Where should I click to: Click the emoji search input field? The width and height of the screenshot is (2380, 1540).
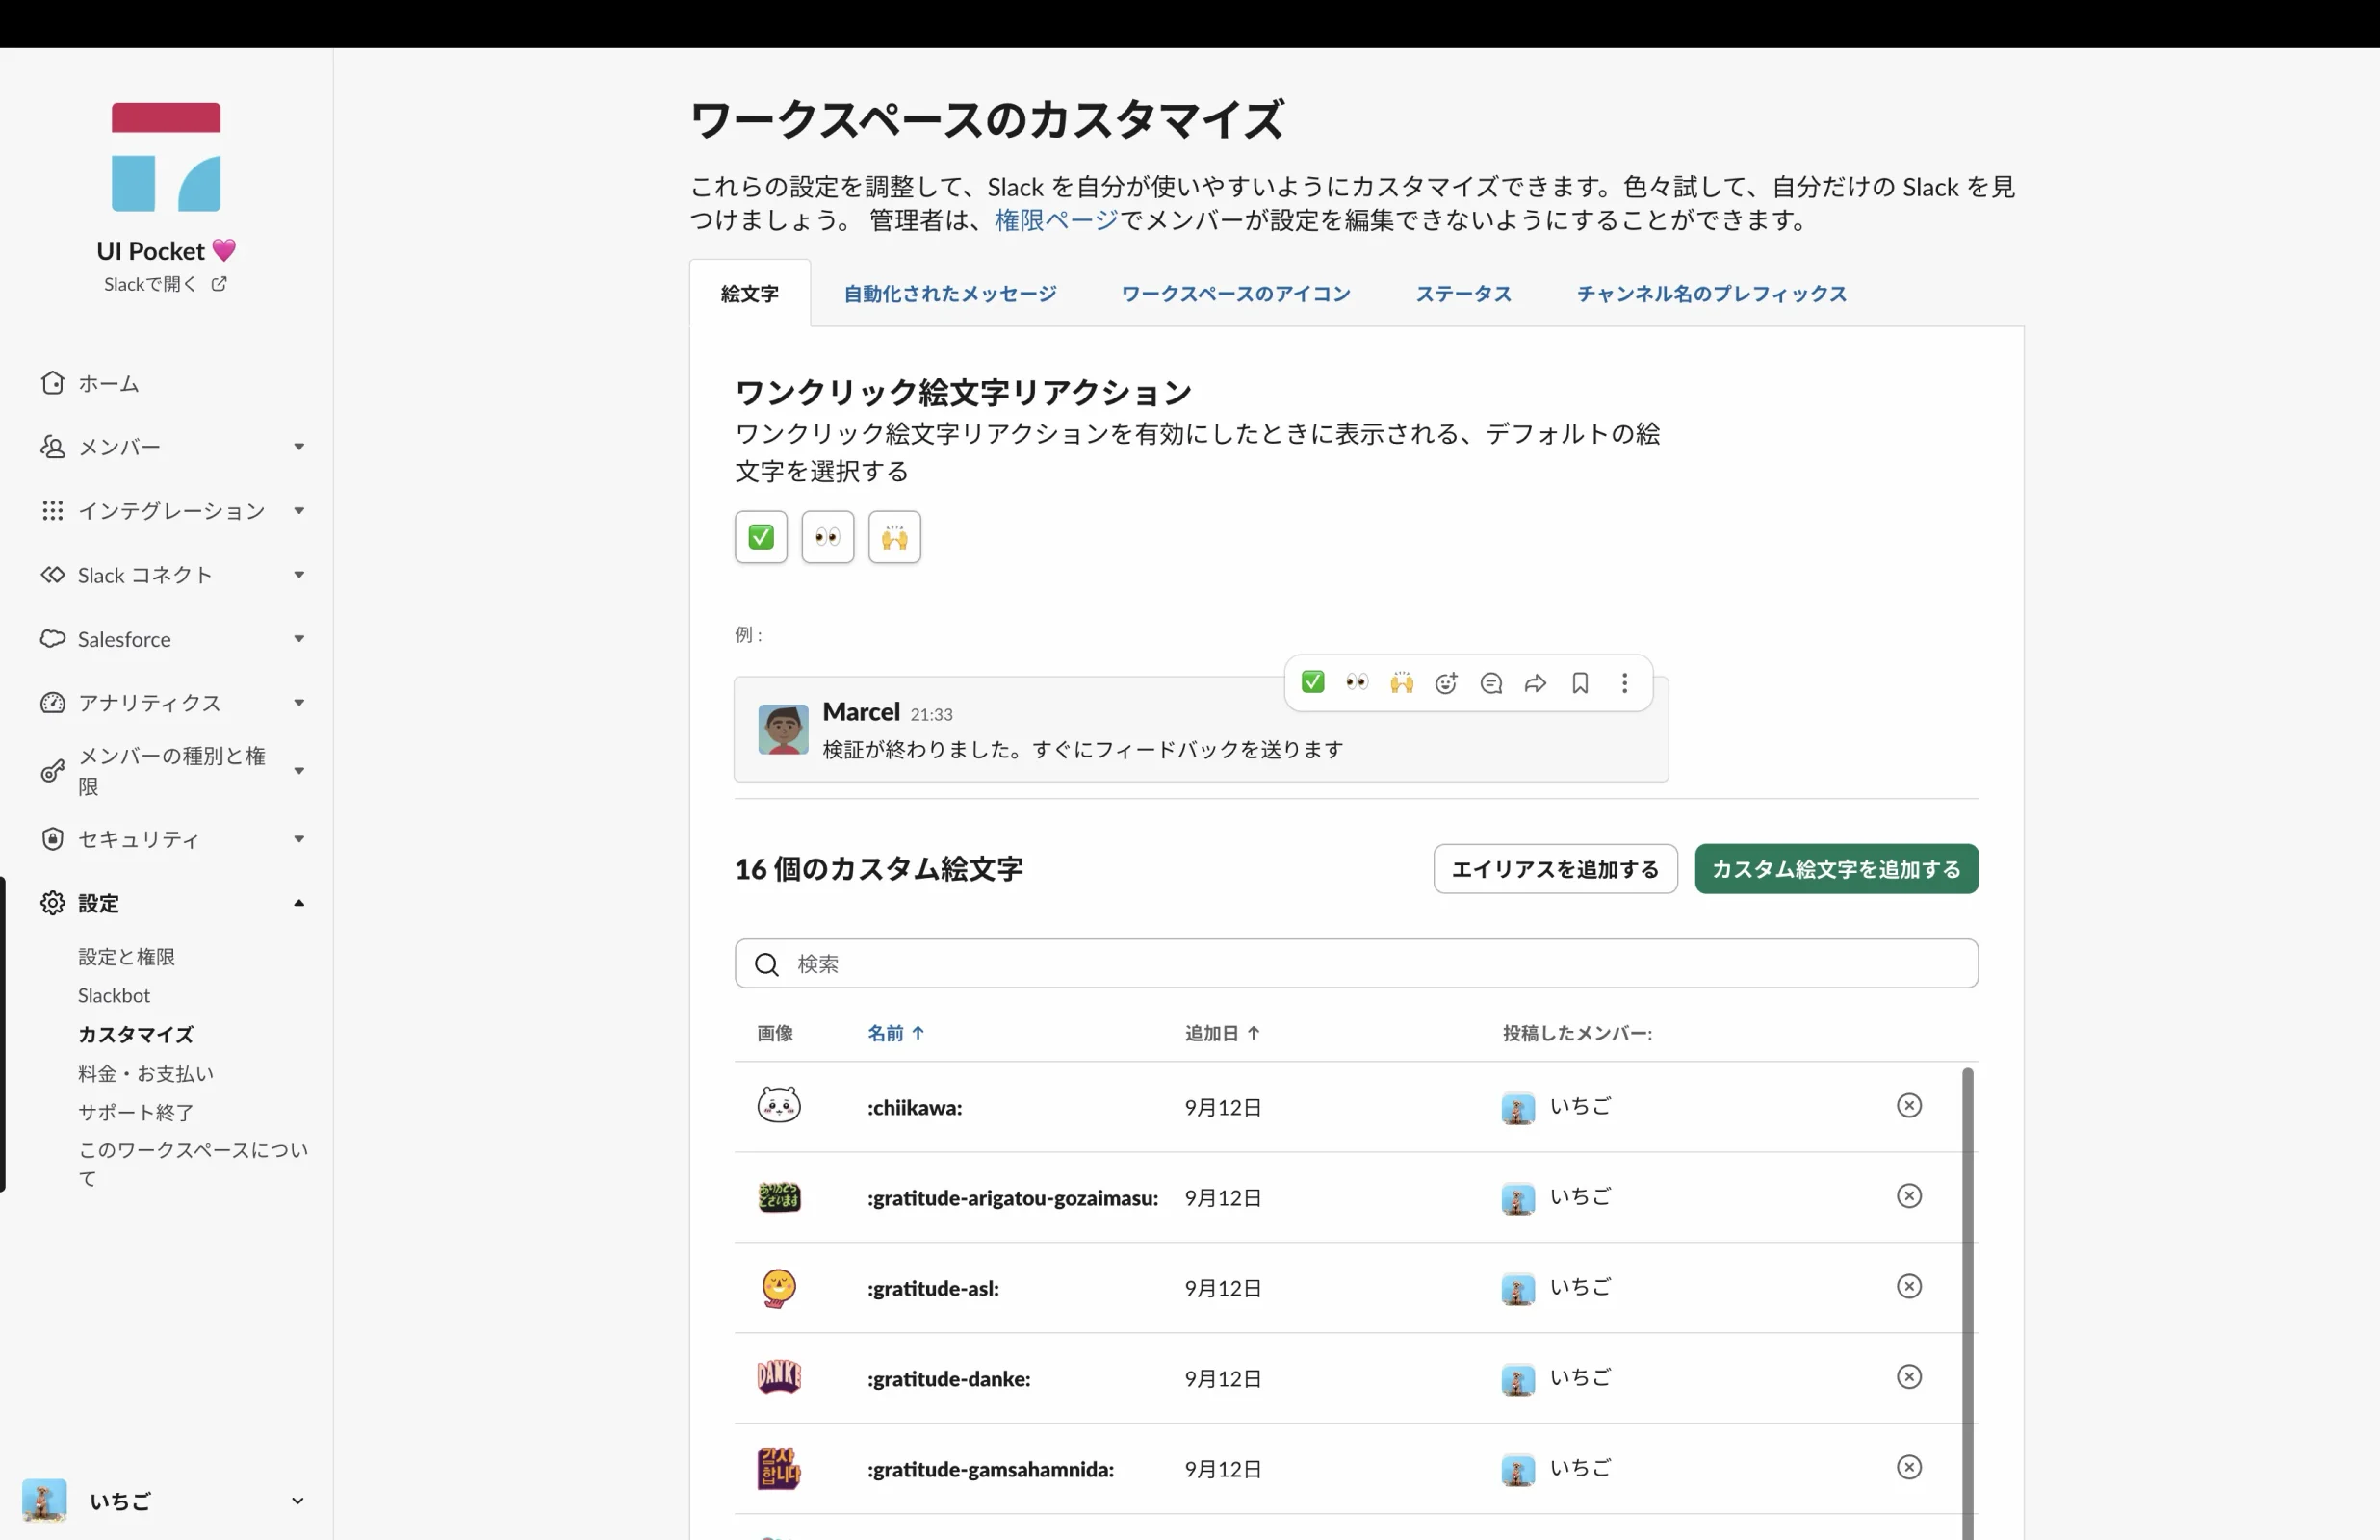1356,964
